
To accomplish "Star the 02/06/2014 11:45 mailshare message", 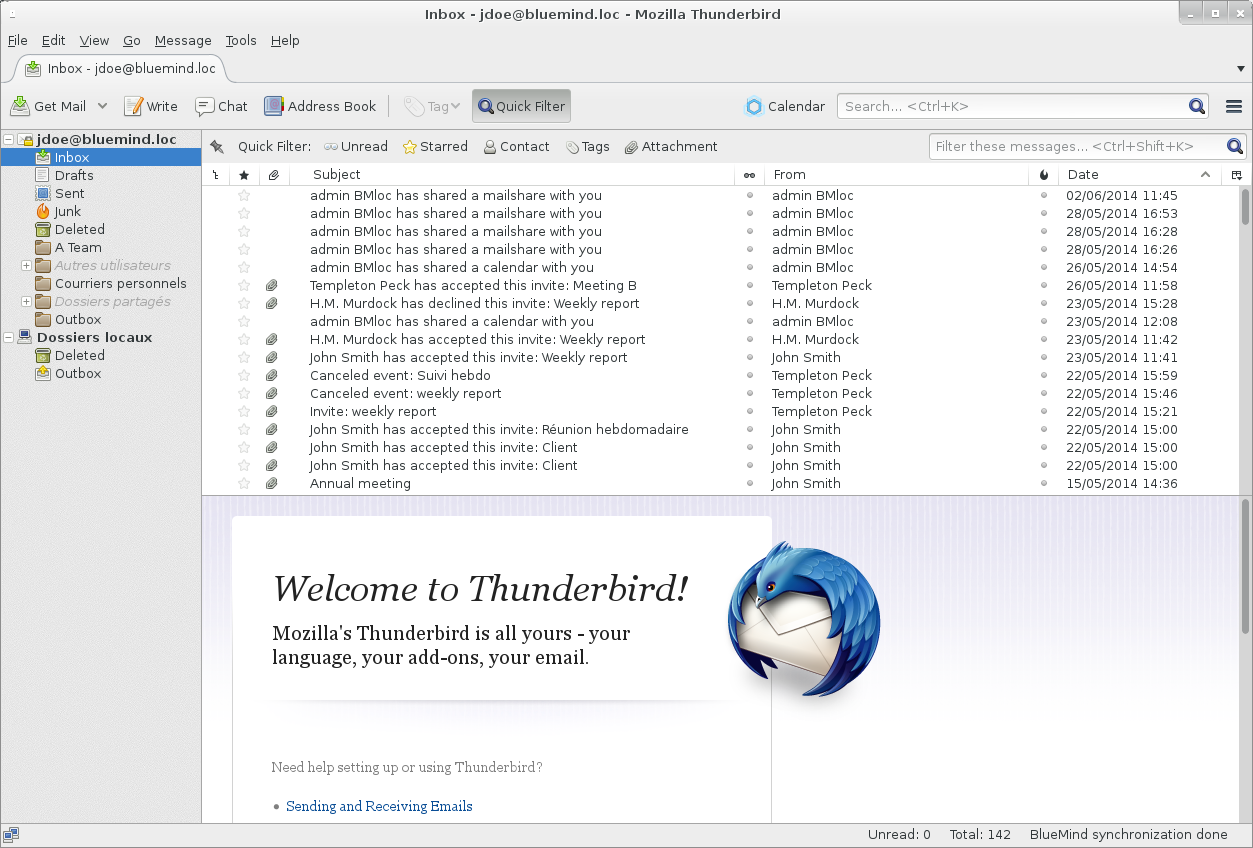I will point(244,196).
